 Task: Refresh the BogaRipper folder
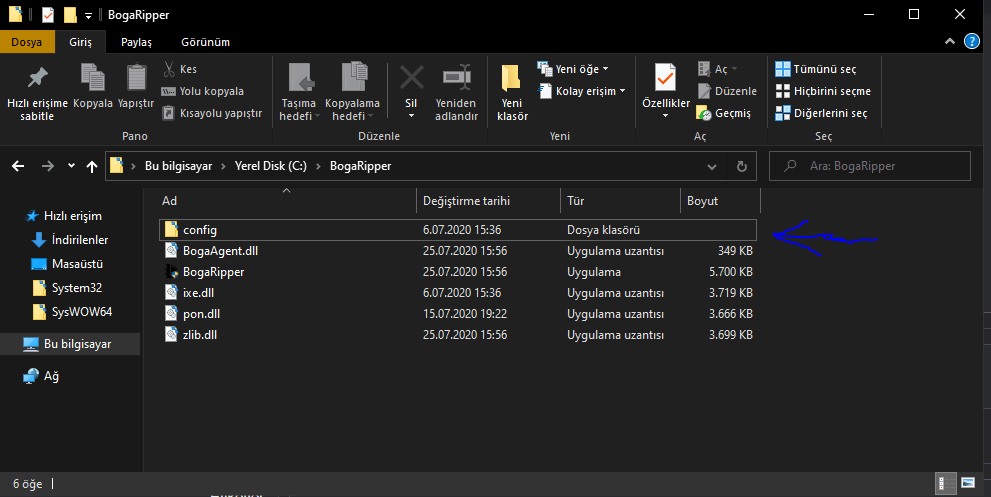(741, 166)
